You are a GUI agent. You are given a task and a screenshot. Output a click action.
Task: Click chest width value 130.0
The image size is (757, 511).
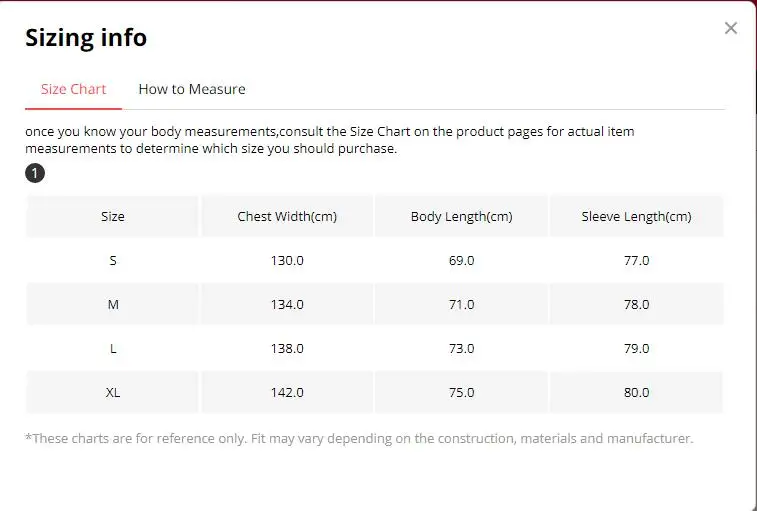click(287, 261)
